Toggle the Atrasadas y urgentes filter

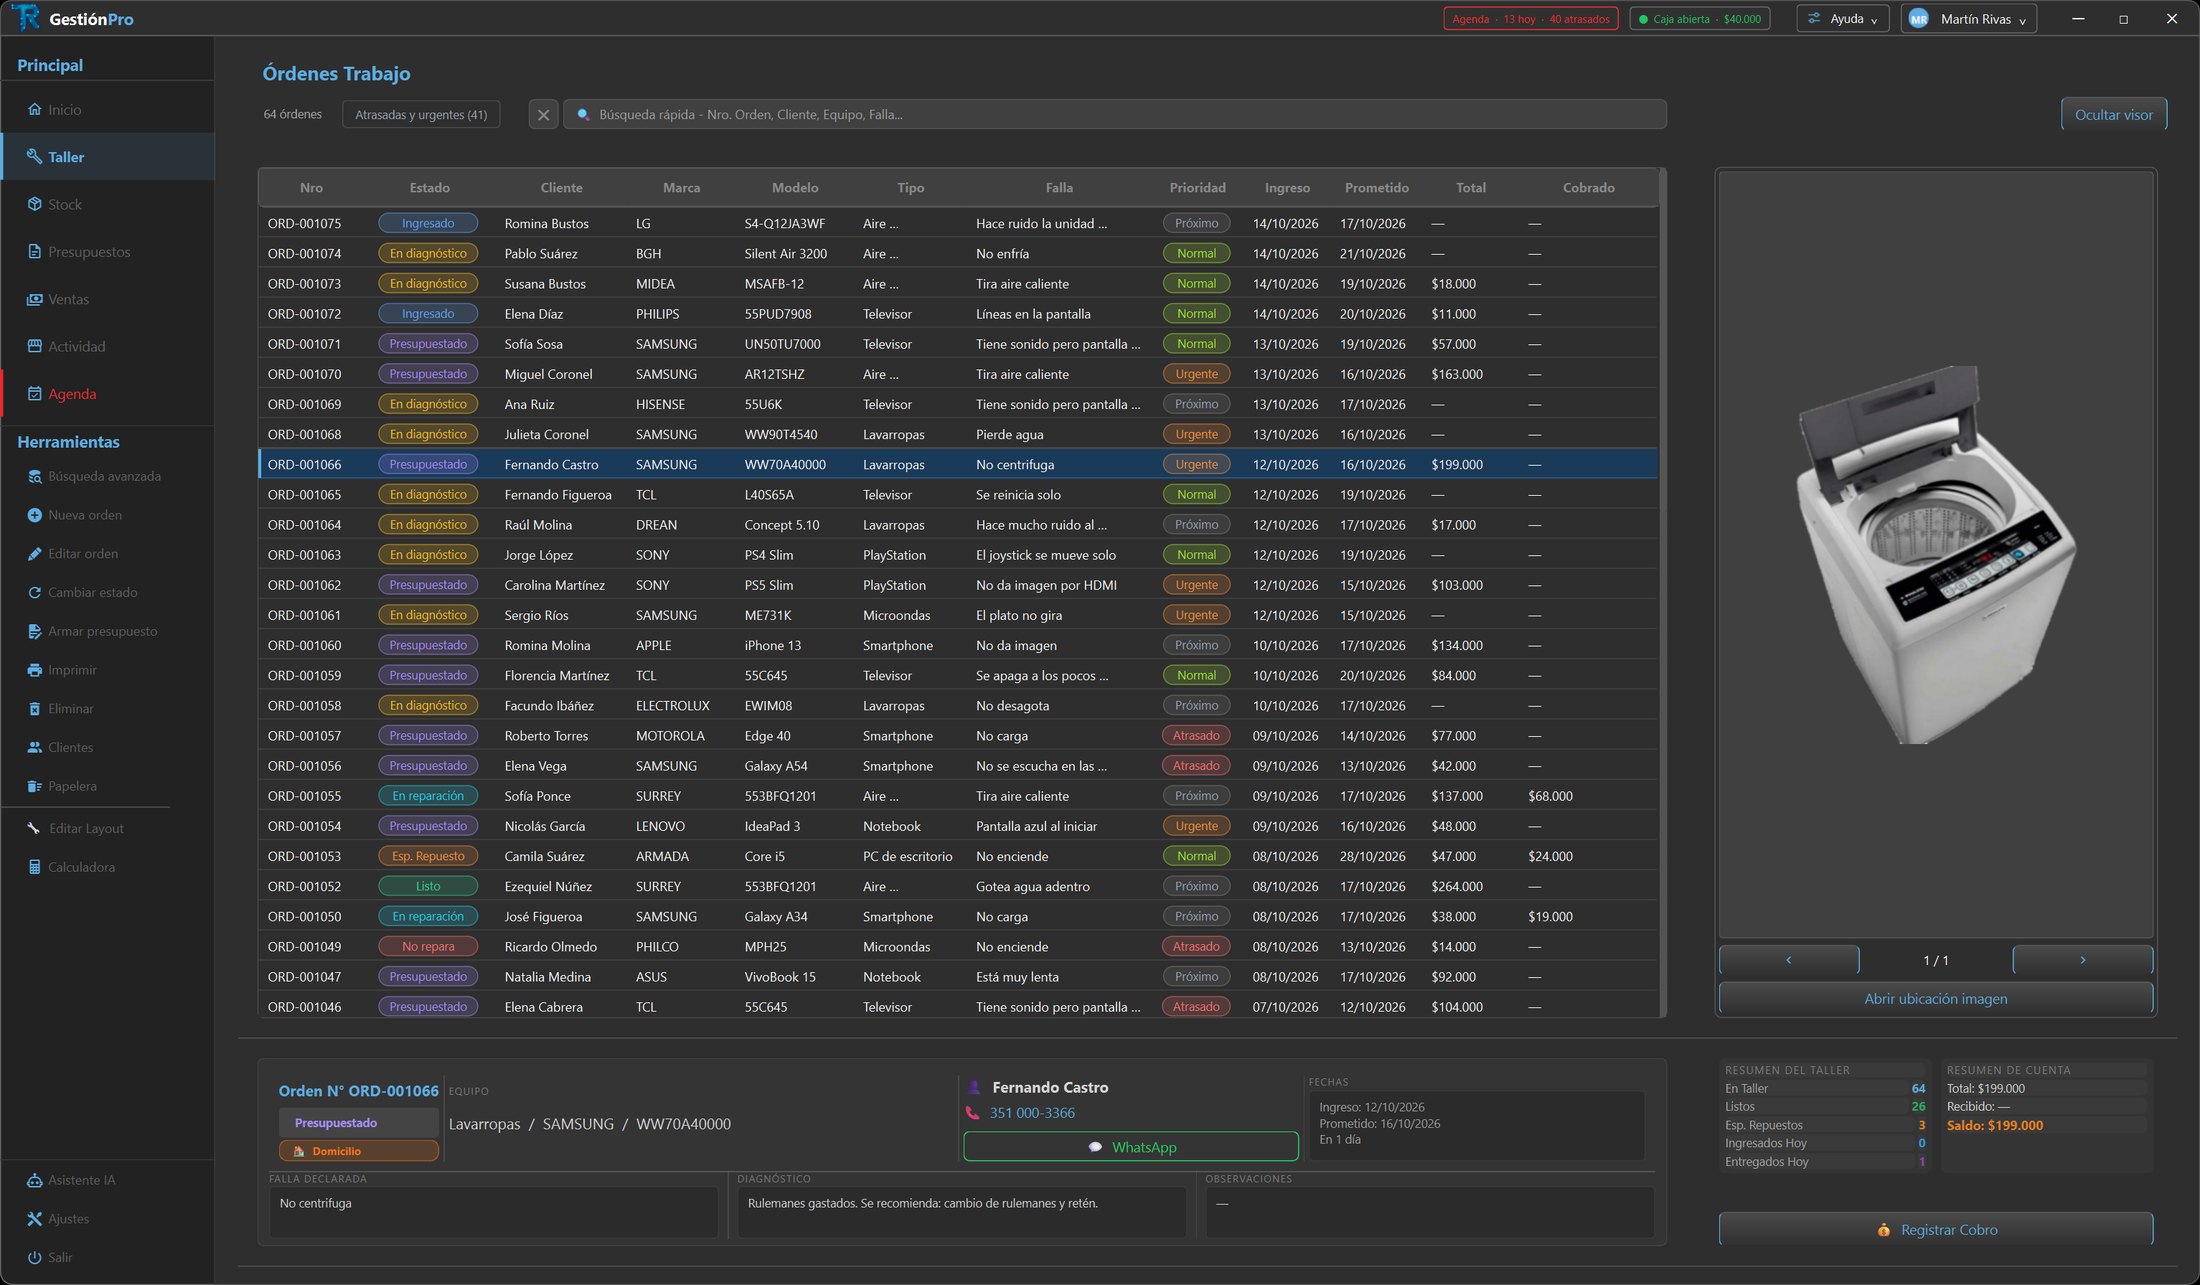pyautogui.click(x=421, y=114)
